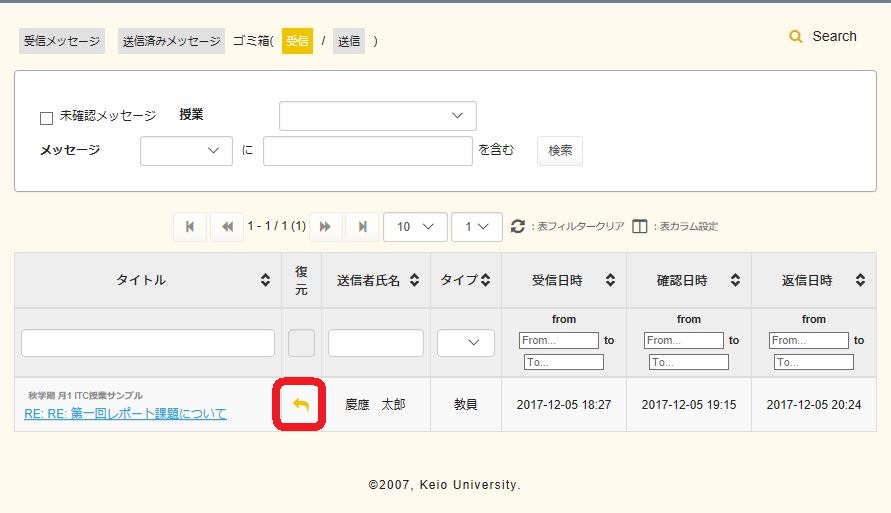Viewport: 891px width, 513px height.
Task: Clear table filters with refresh icon
Action: point(517,227)
